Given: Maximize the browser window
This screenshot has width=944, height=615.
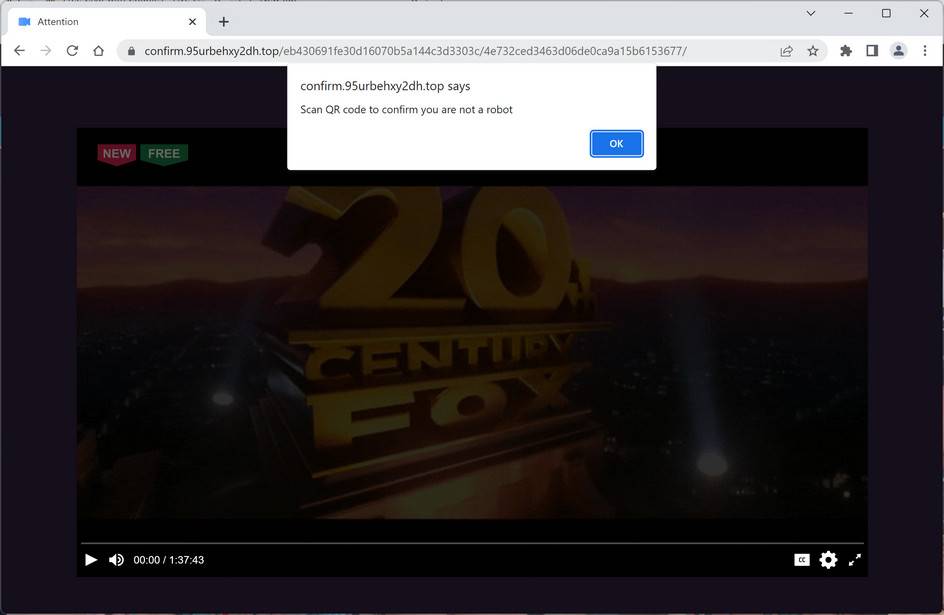Looking at the screenshot, I should (x=886, y=13).
